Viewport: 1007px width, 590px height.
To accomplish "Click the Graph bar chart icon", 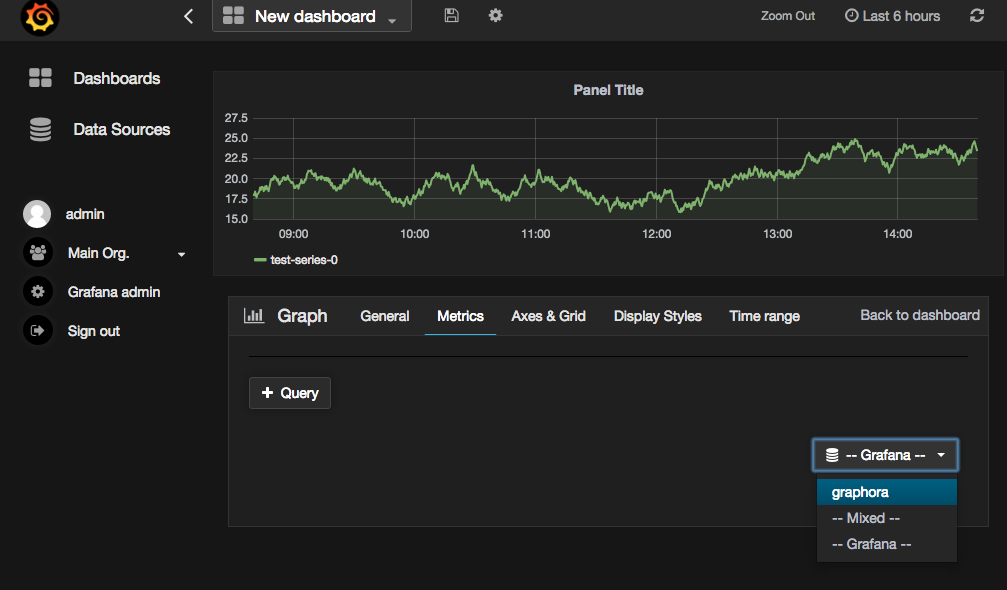I will [x=254, y=315].
